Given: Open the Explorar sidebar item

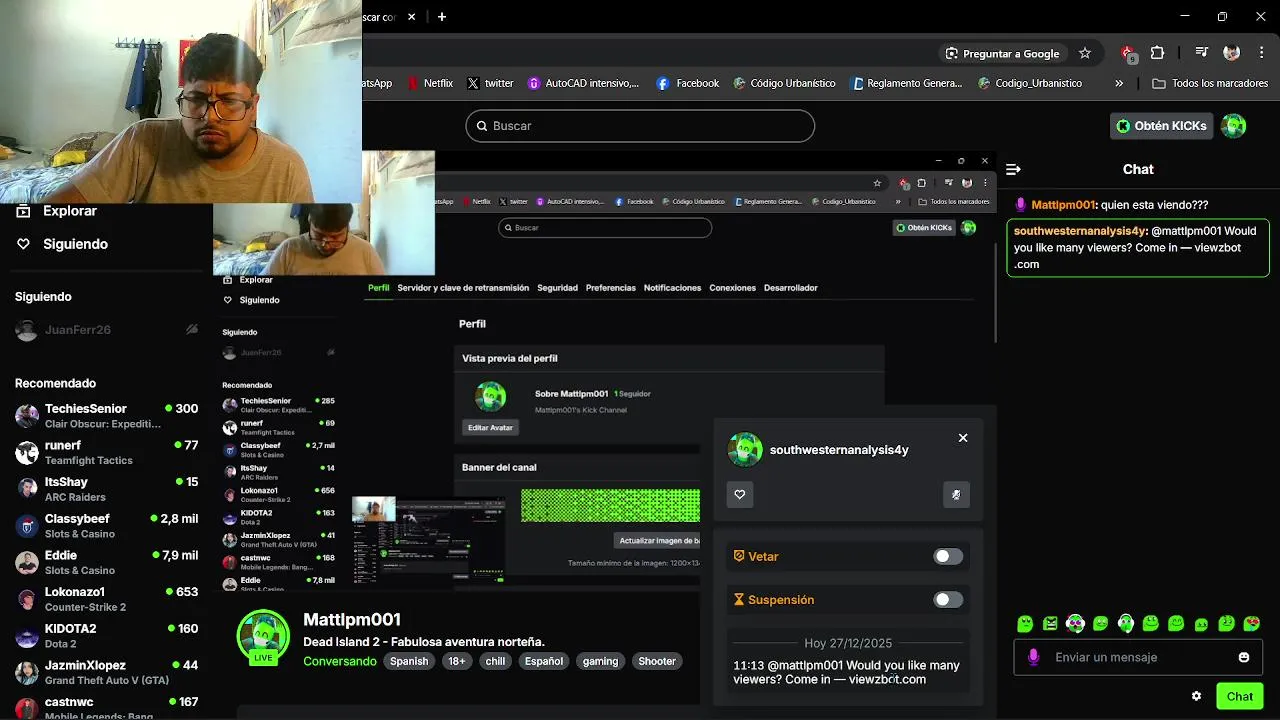Looking at the screenshot, I should pyautogui.click(x=57, y=211).
